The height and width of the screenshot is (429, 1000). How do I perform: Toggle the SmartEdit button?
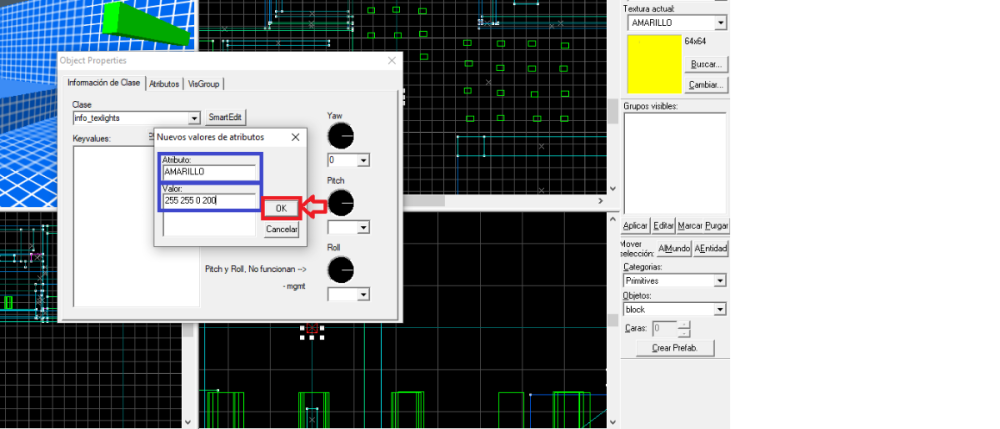(225, 118)
